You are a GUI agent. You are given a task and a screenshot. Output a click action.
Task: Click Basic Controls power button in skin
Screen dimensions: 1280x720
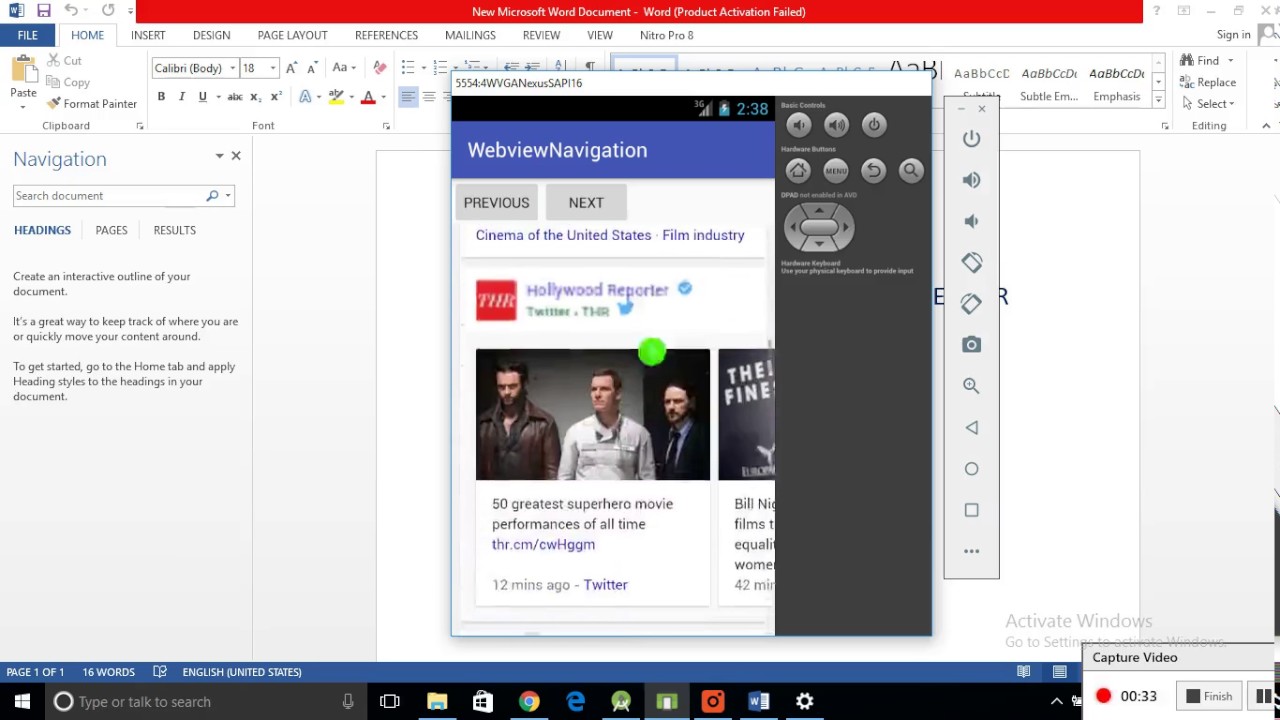[874, 125]
